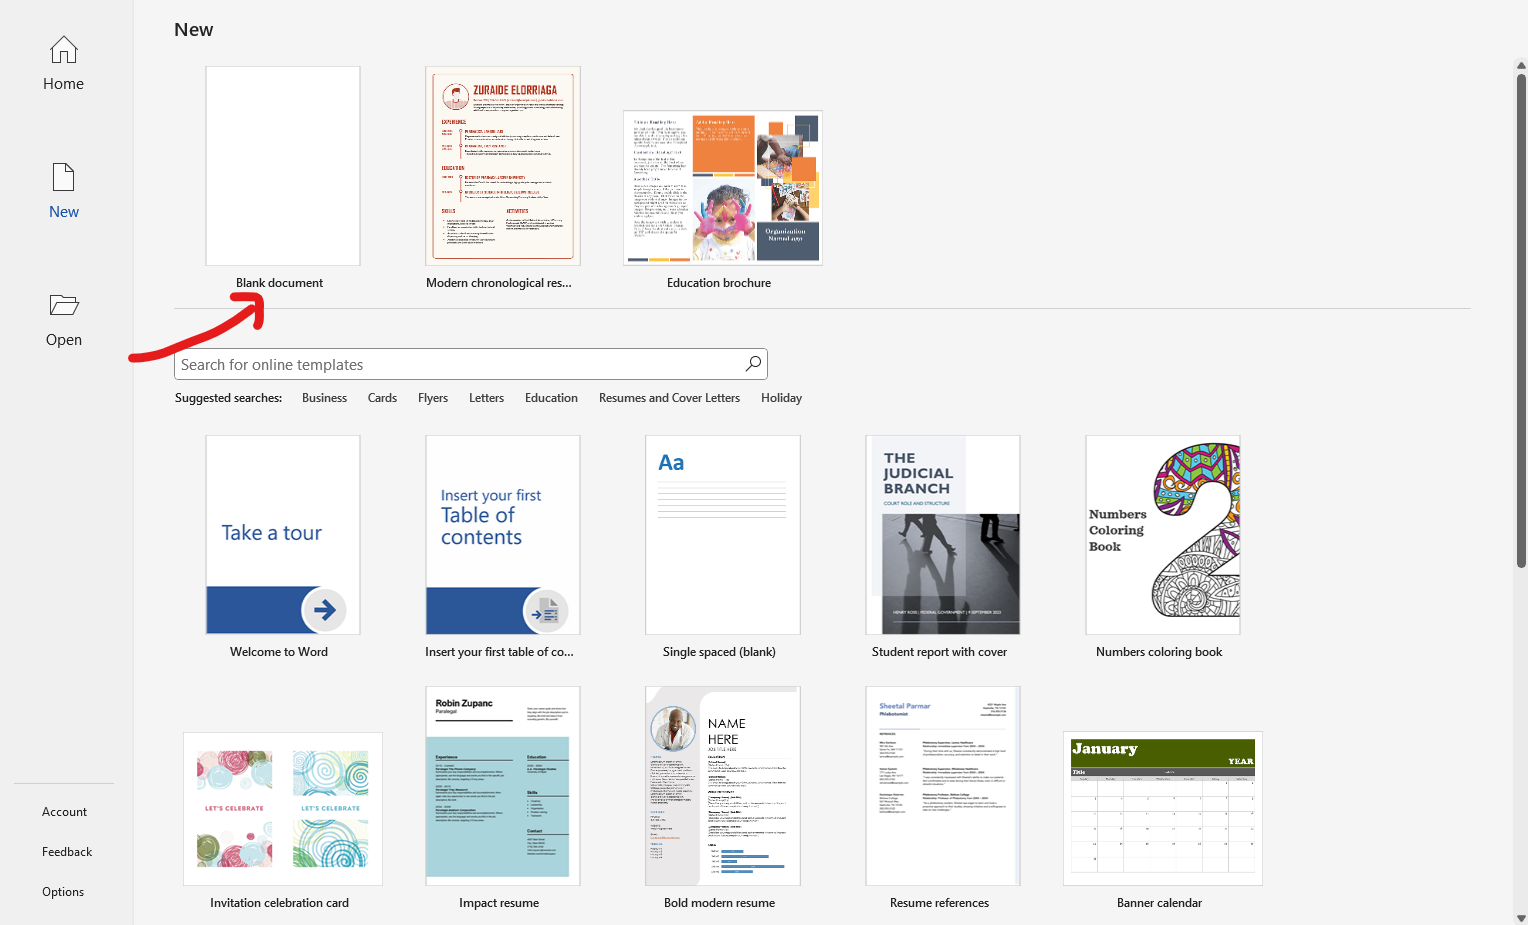Open Account settings
The width and height of the screenshot is (1528, 925).
(x=63, y=811)
